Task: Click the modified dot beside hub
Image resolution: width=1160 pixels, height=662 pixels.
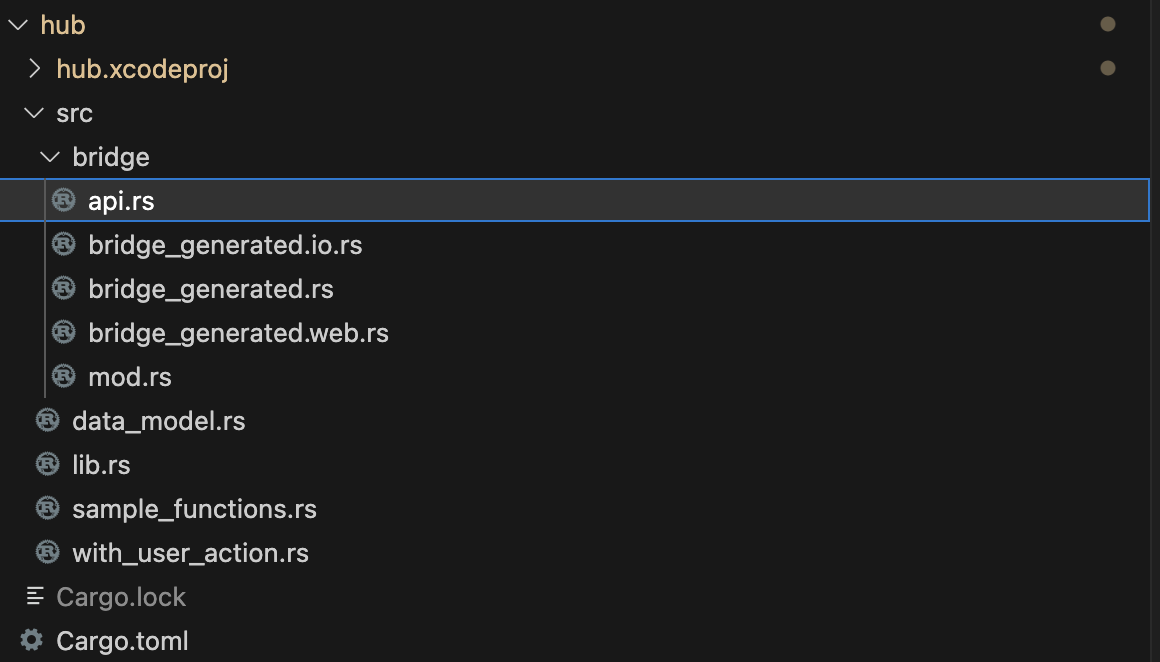Action: (x=1107, y=24)
